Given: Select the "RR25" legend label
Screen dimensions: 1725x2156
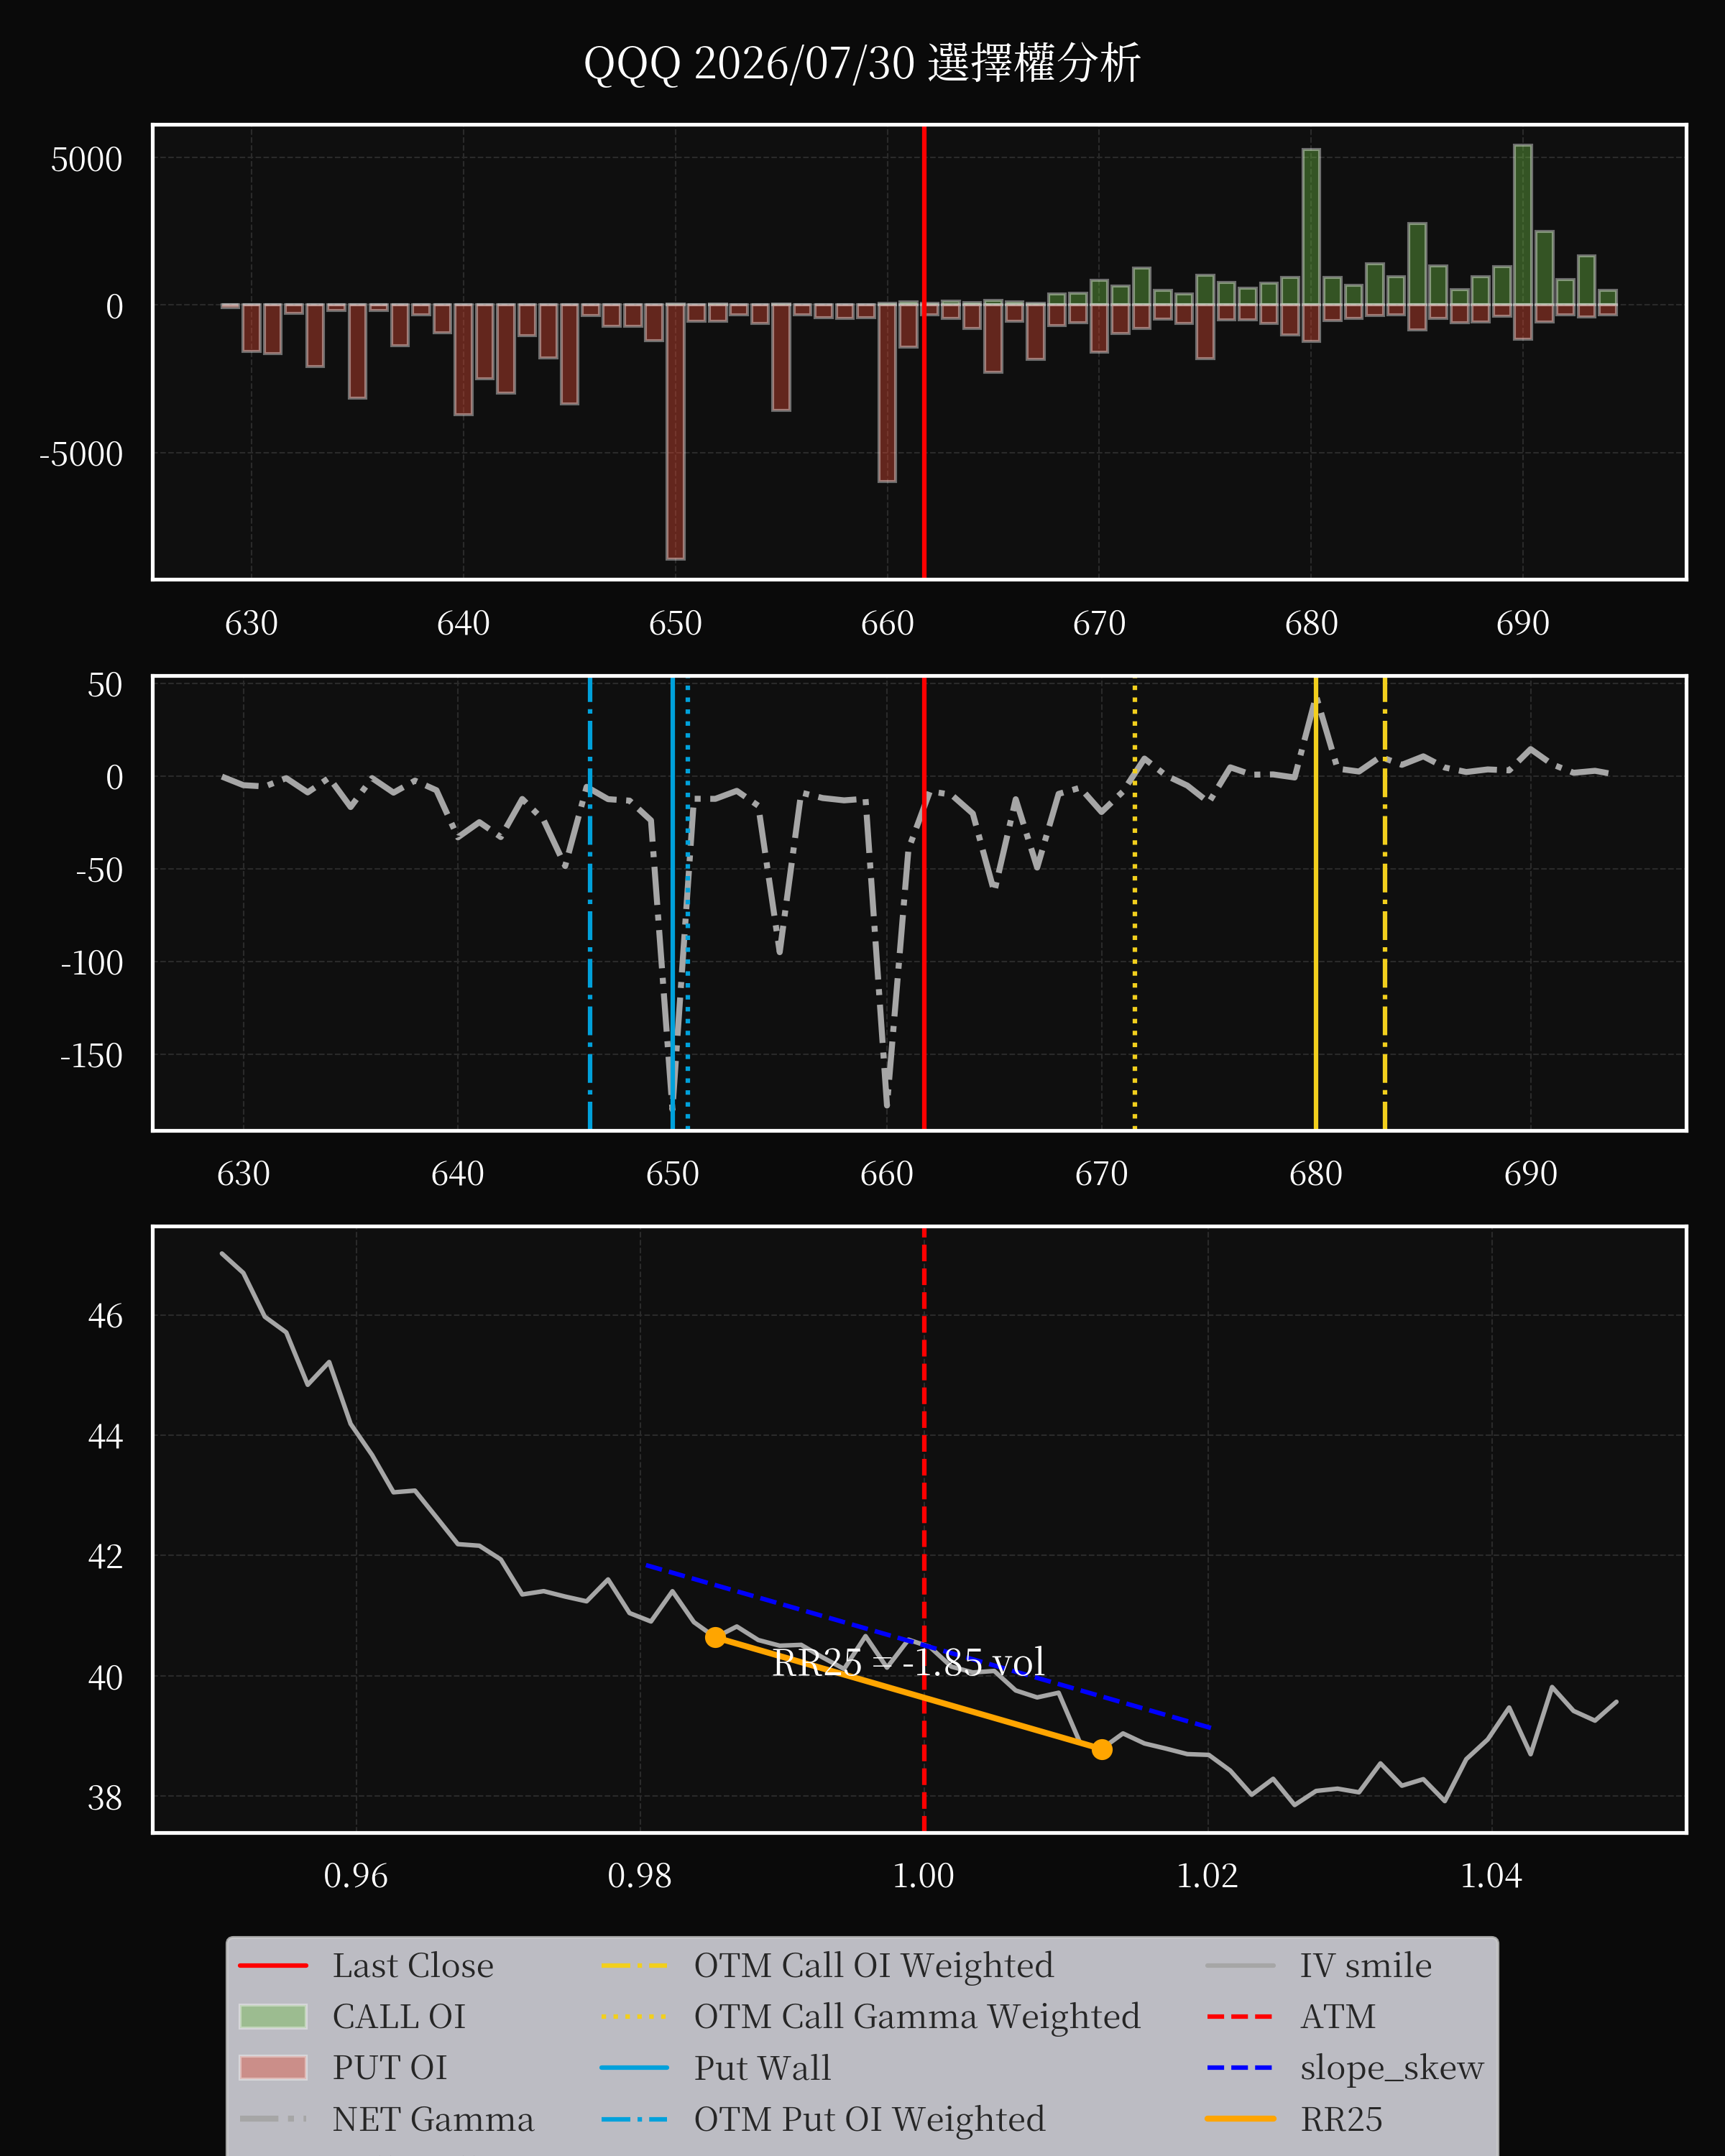Looking at the screenshot, I should coord(1341,2118).
